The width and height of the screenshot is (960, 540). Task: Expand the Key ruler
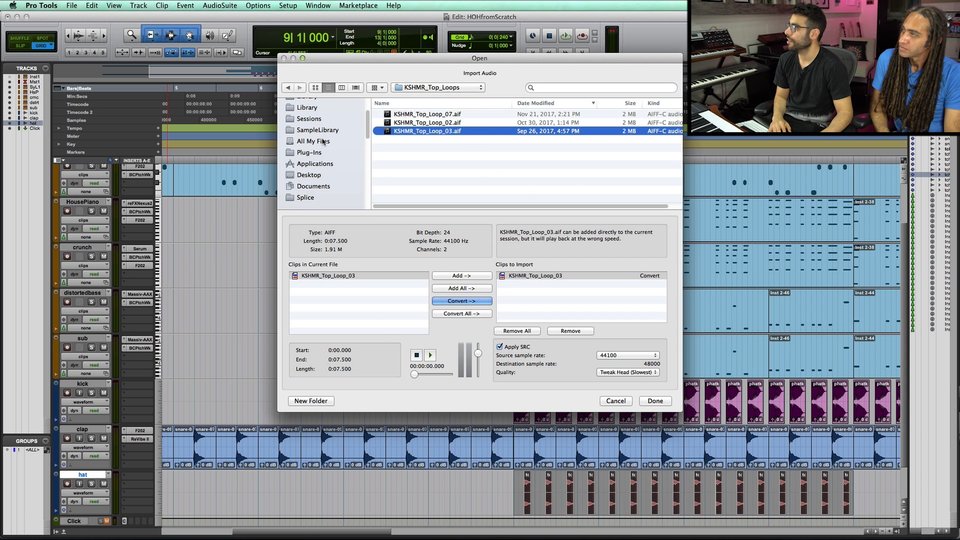[59, 144]
